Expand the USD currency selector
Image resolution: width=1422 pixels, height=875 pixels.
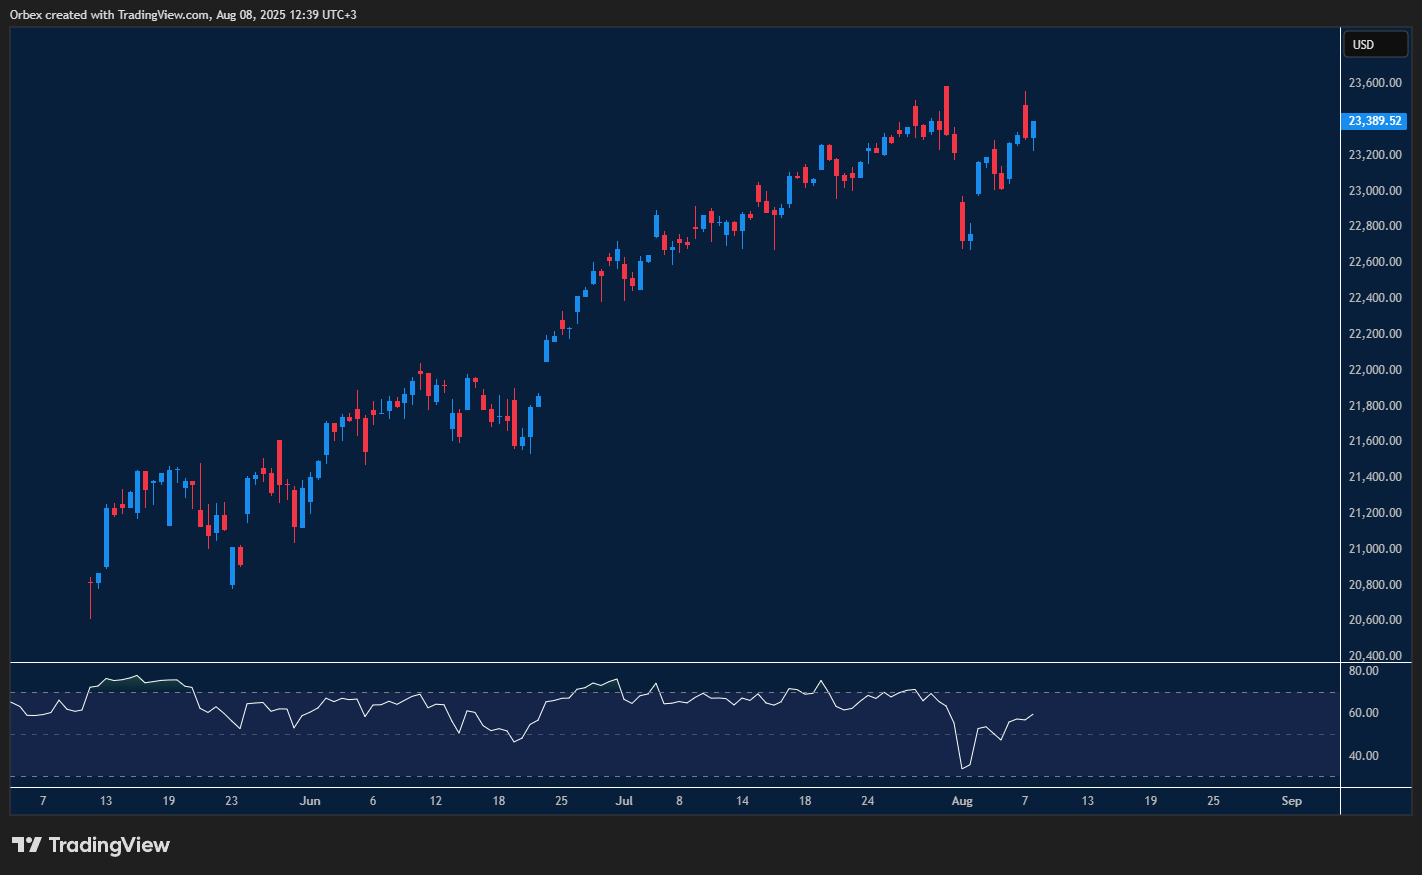point(1375,44)
